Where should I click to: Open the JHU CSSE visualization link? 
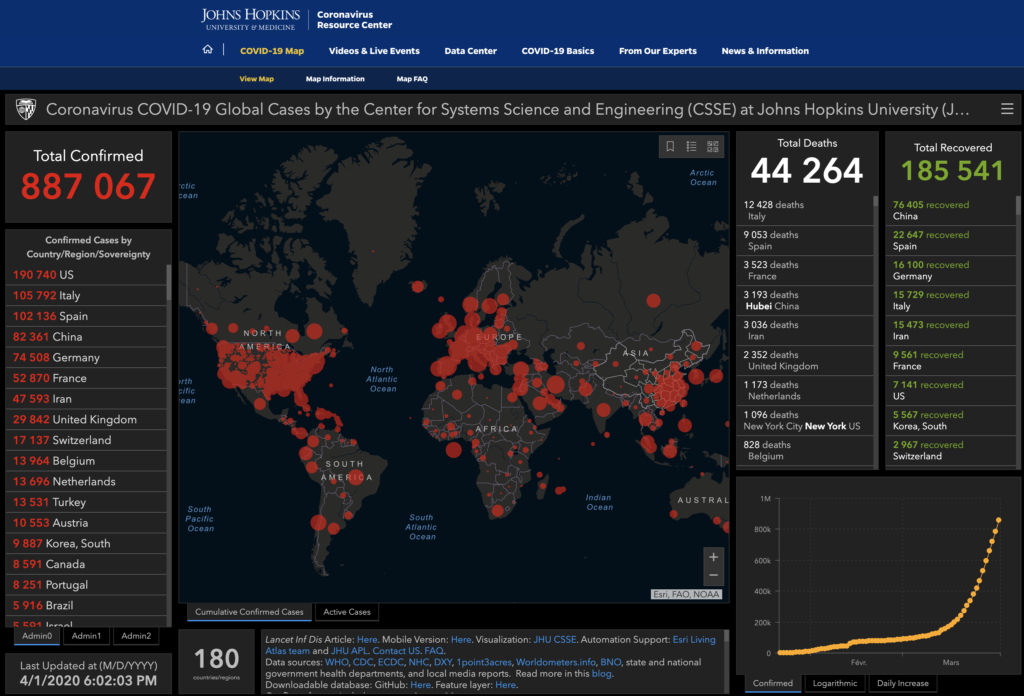554,640
